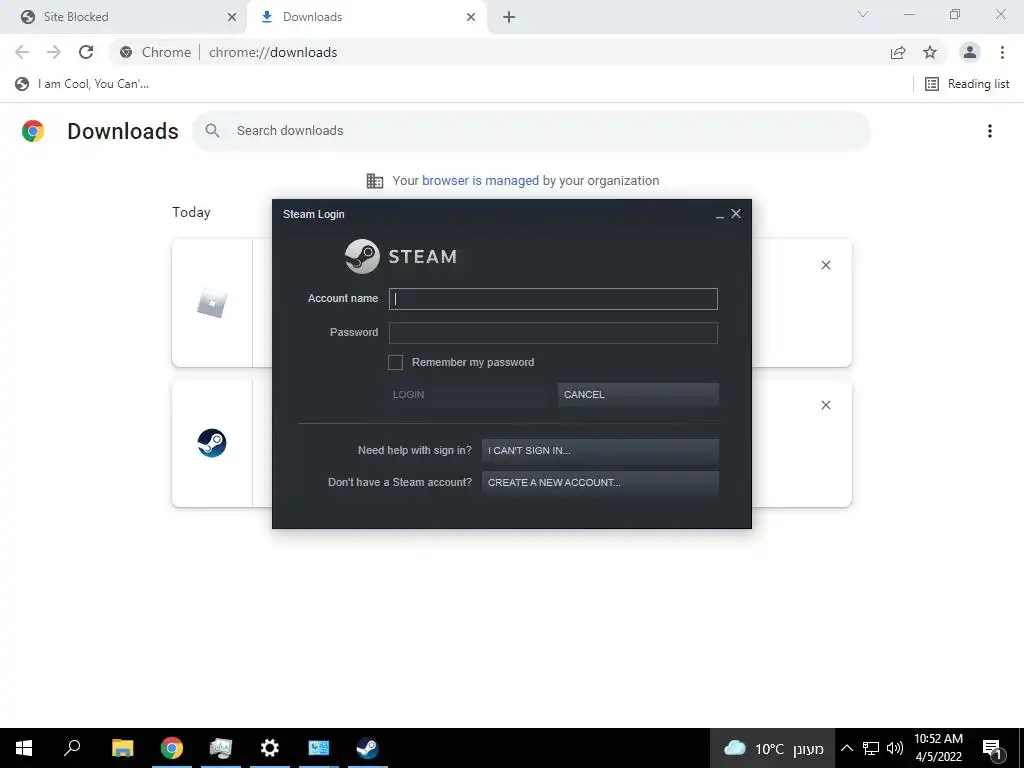Open network status in system tray

[871, 748]
